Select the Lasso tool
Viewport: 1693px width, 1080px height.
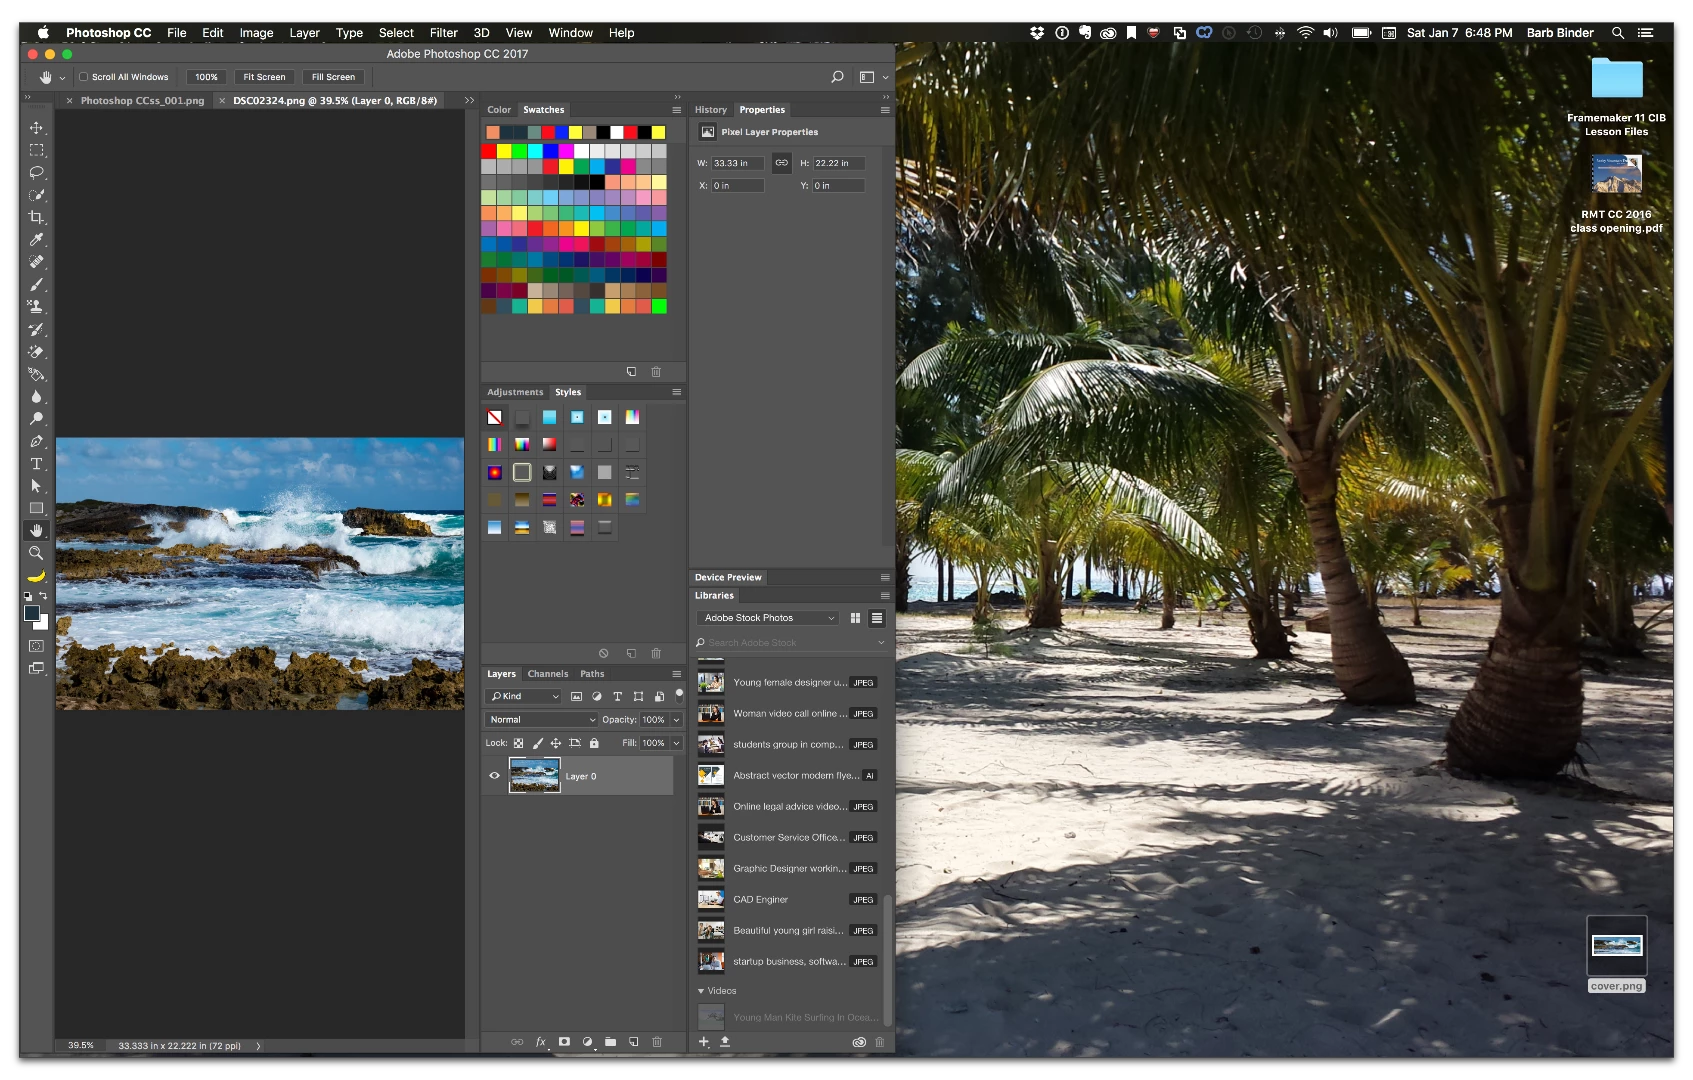(x=36, y=172)
